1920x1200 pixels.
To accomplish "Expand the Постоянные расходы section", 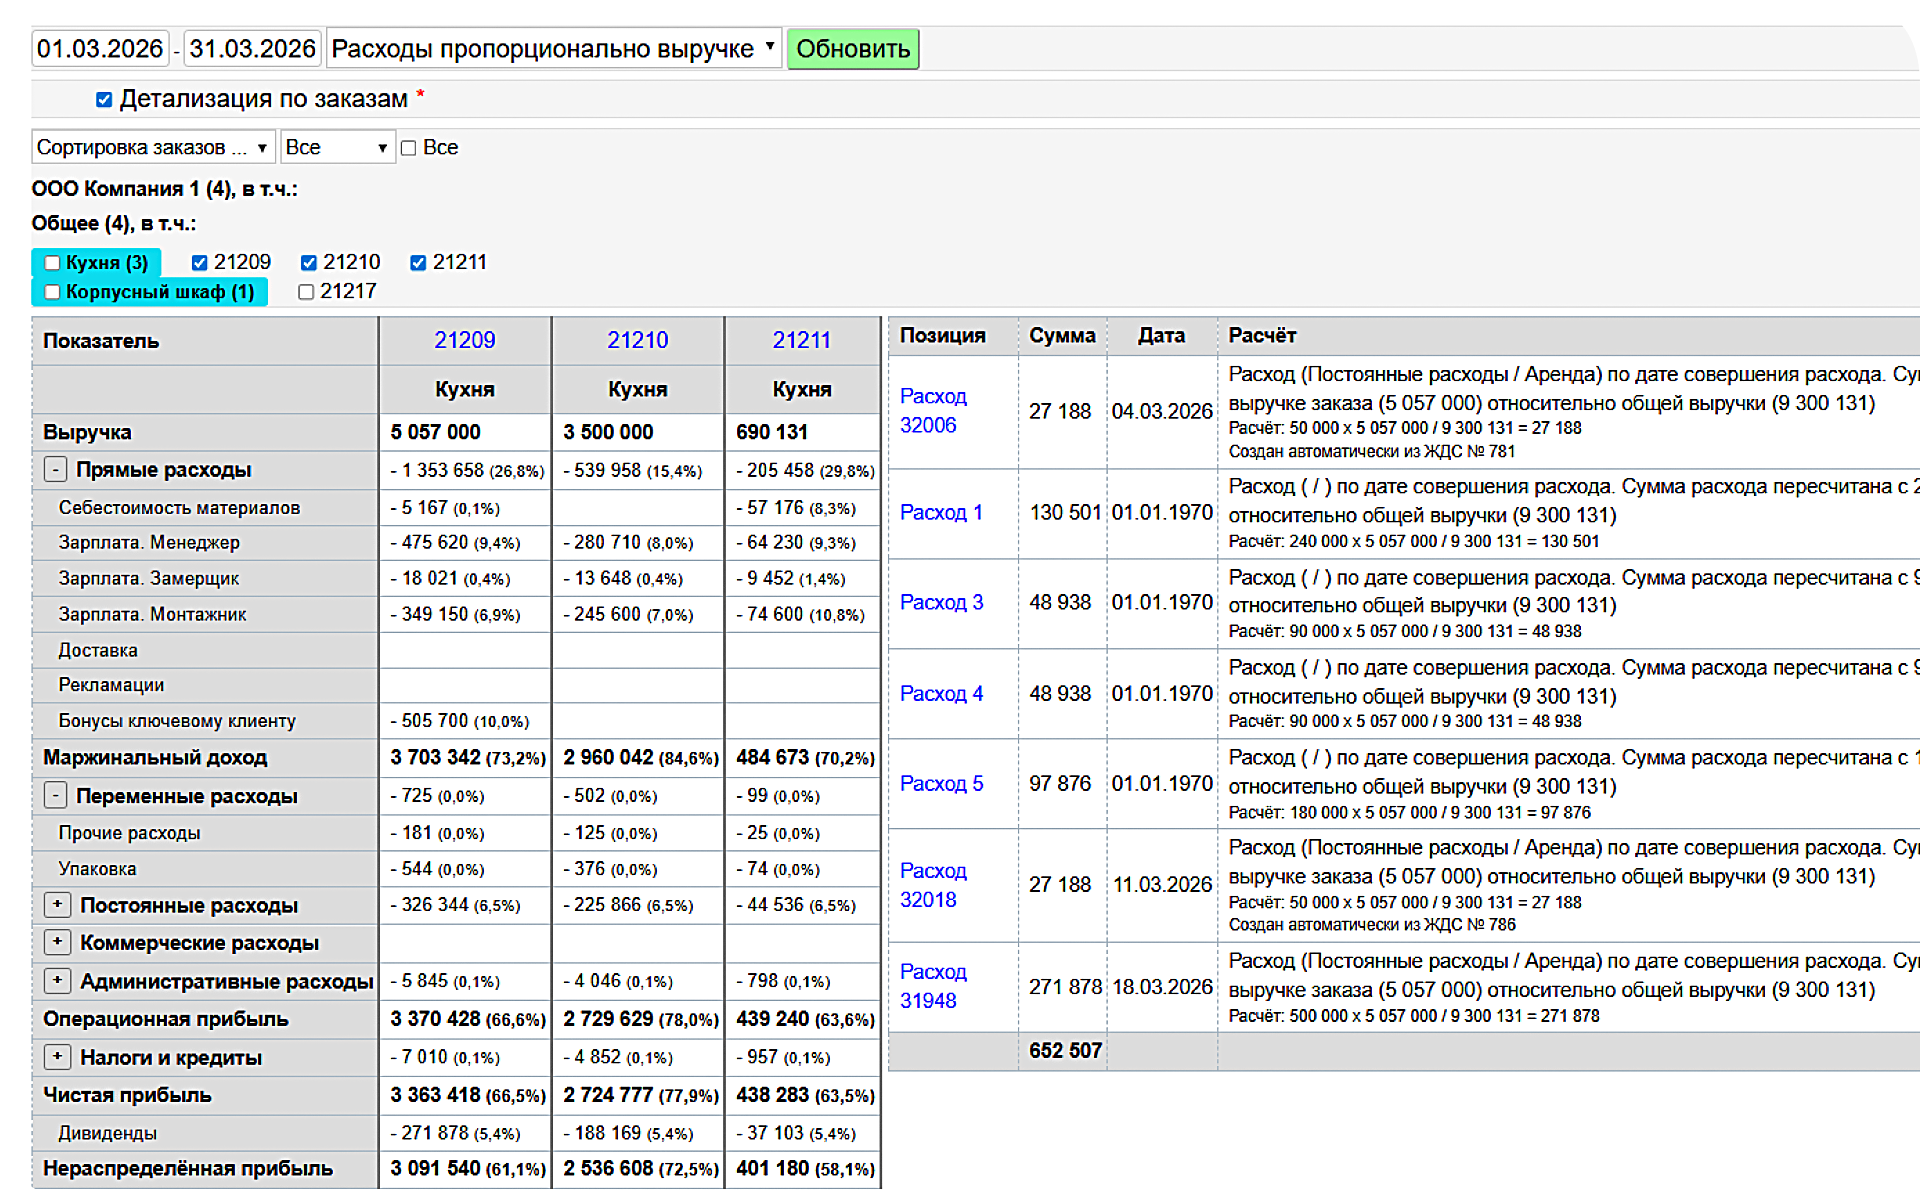I will coord(58,905).
